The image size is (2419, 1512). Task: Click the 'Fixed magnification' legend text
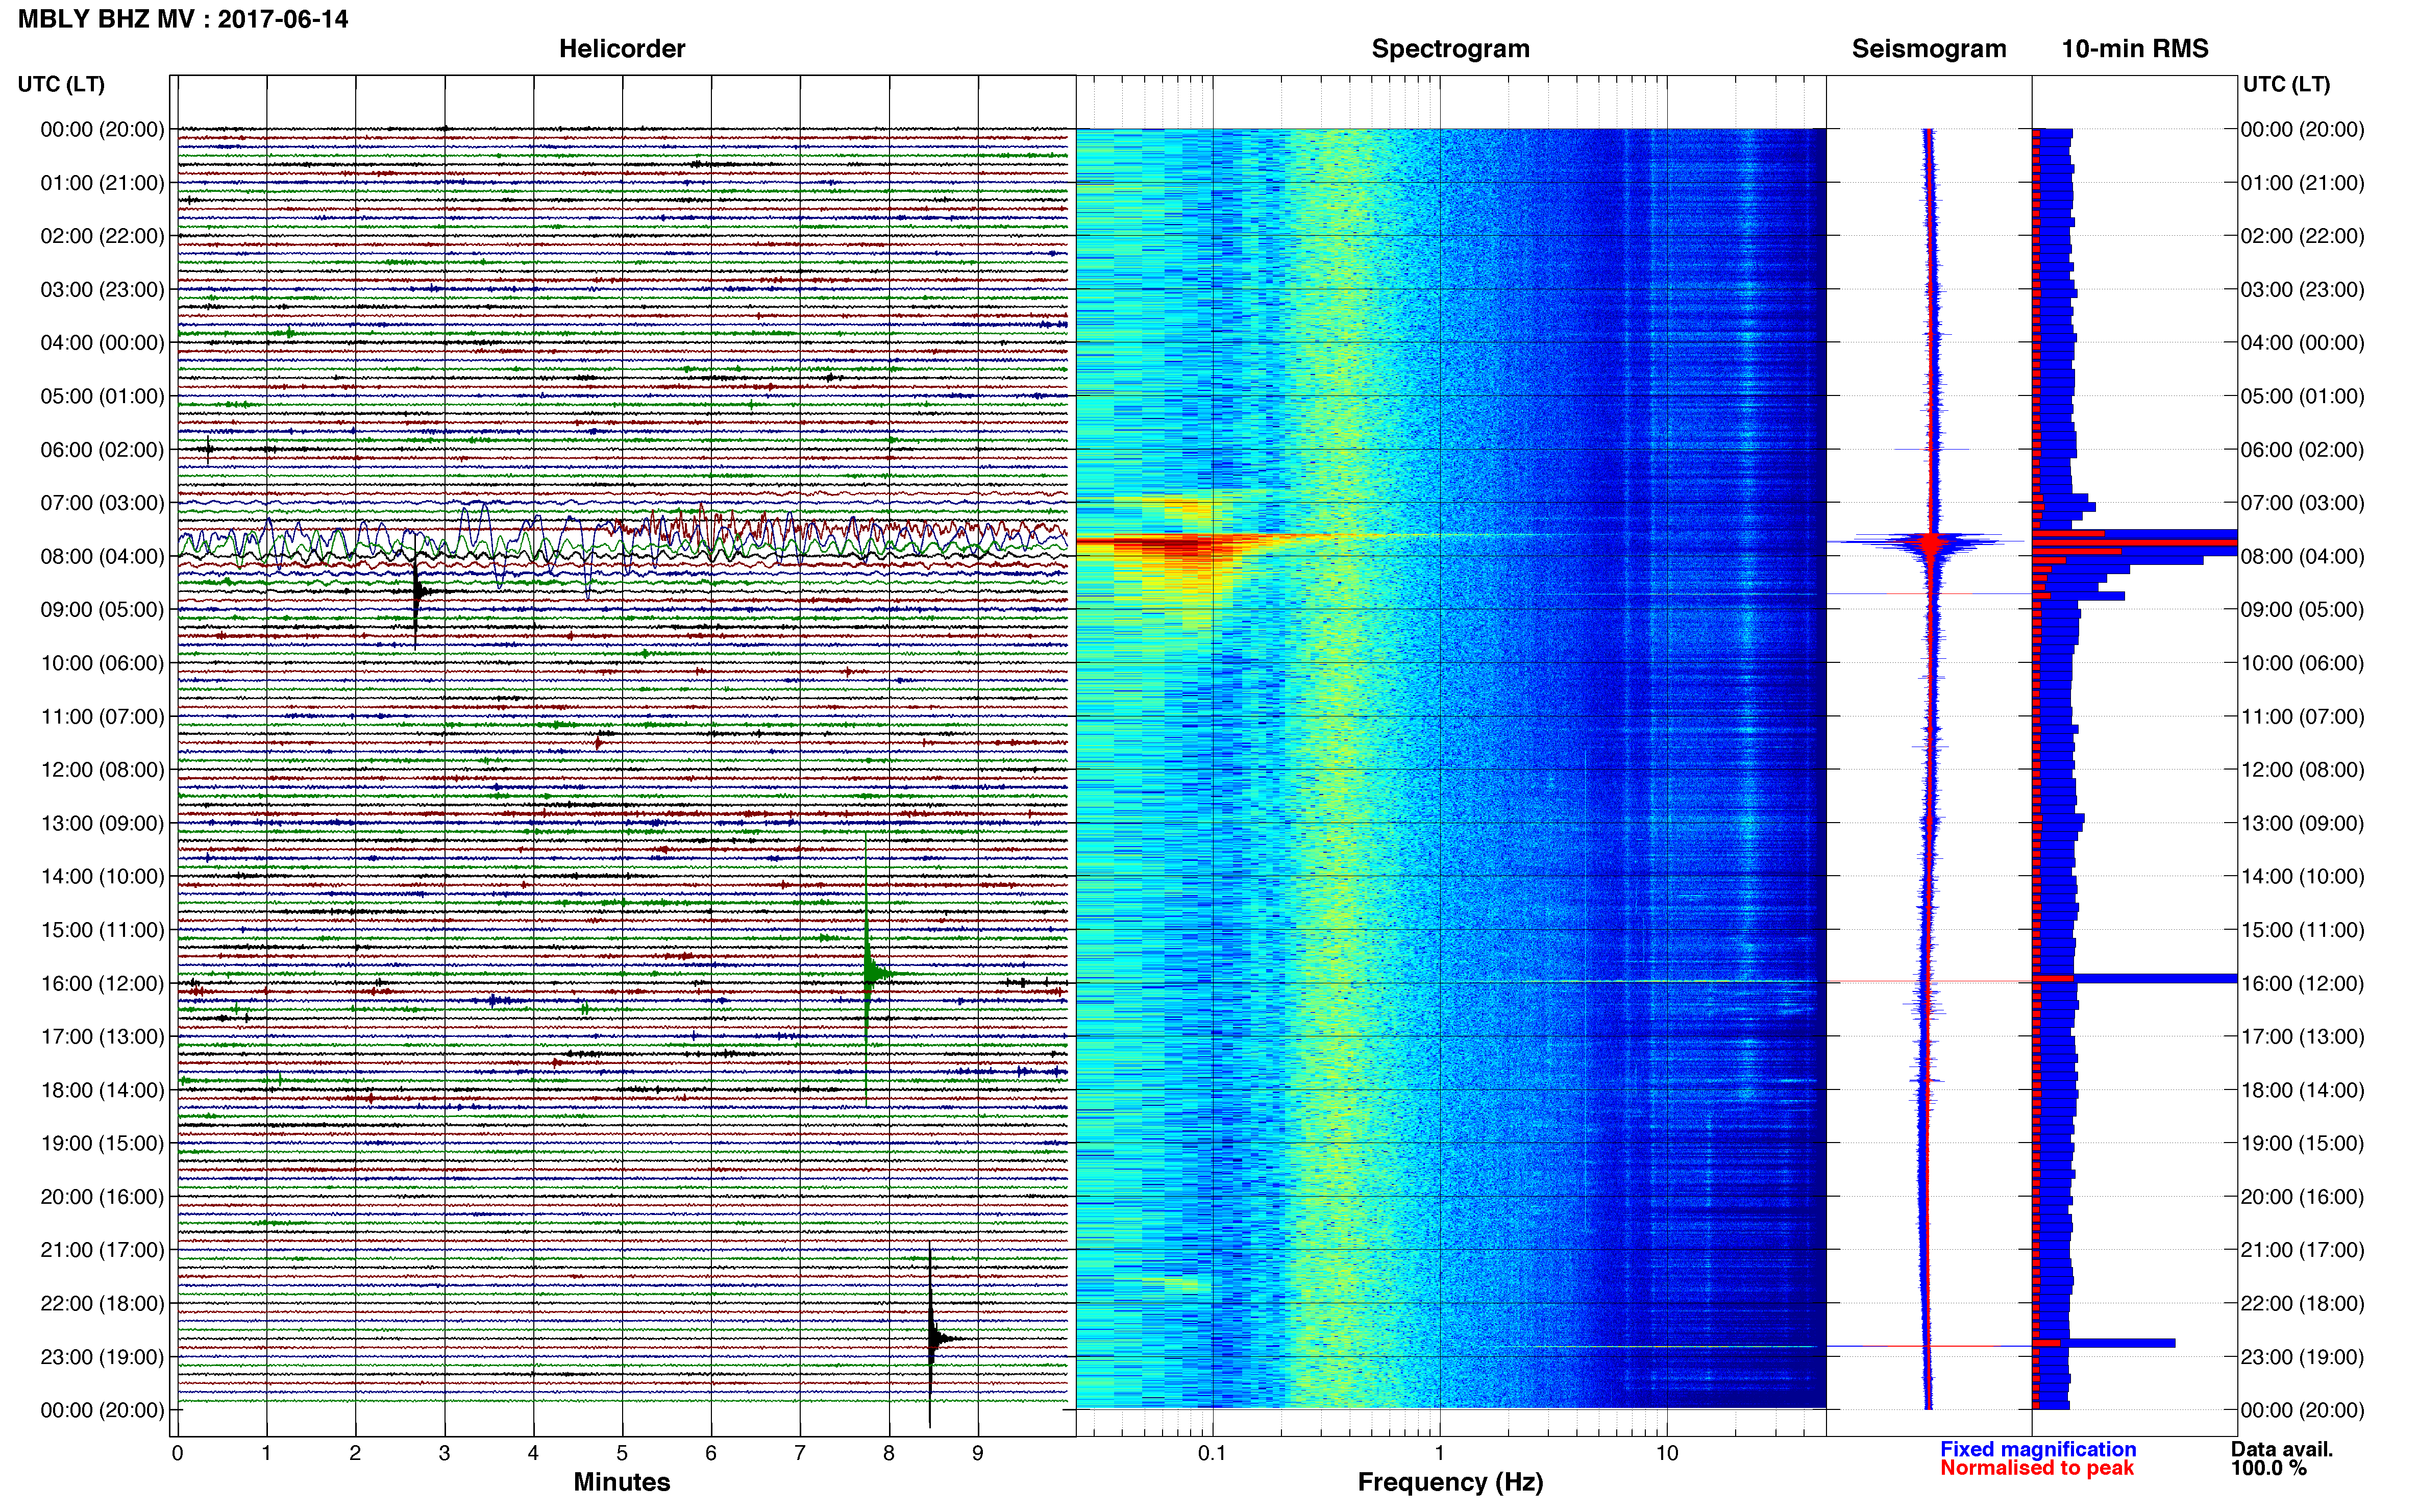click(x=2038, y=1449)
